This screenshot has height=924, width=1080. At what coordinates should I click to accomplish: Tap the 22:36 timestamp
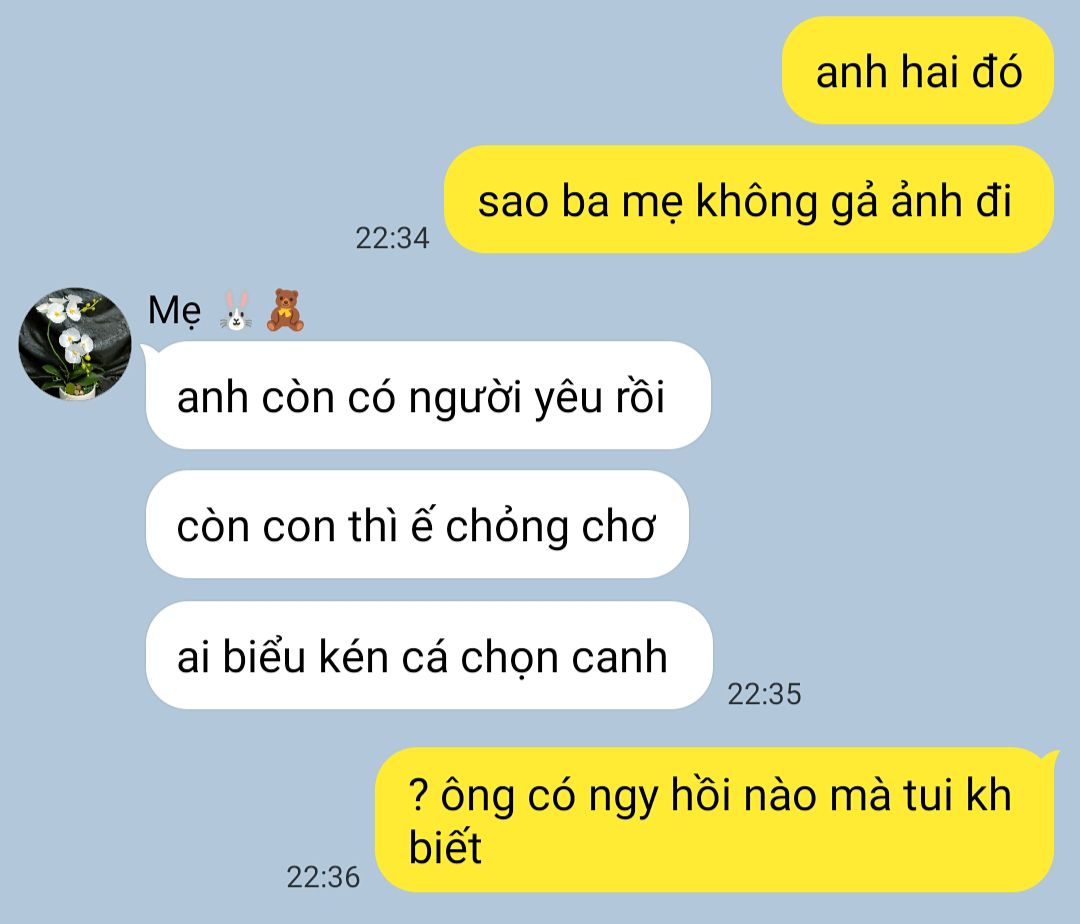click(323, 877)
